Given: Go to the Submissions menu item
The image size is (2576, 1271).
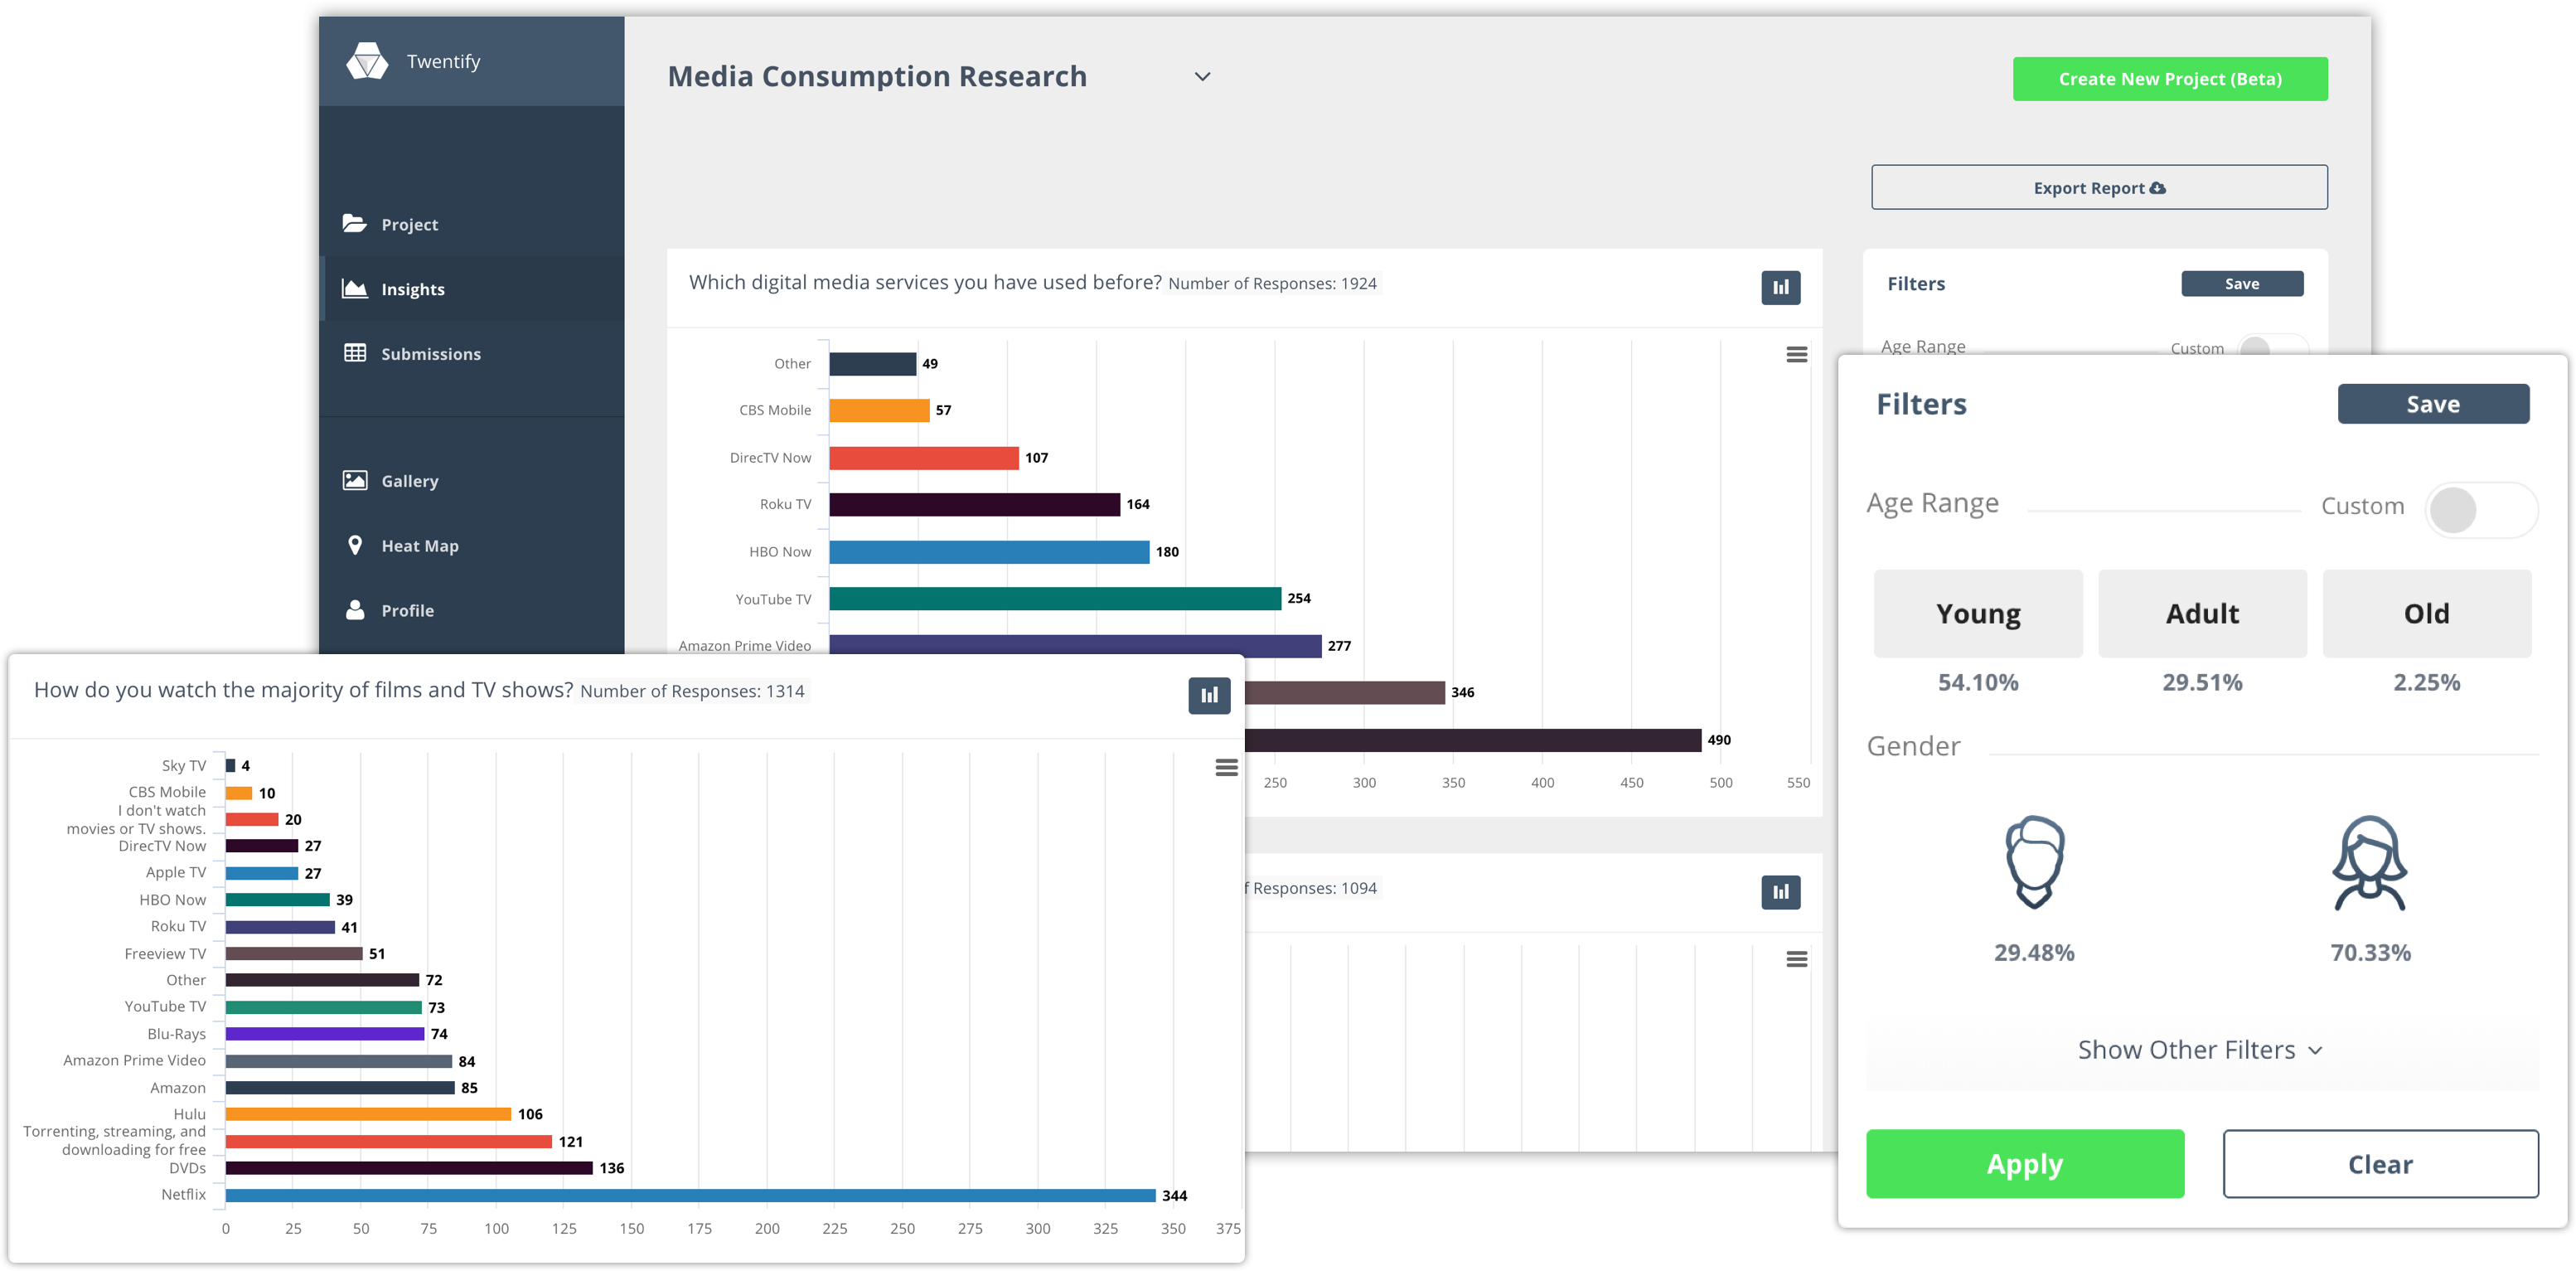Looking at the screenshot, I should [x=472, y=354].
